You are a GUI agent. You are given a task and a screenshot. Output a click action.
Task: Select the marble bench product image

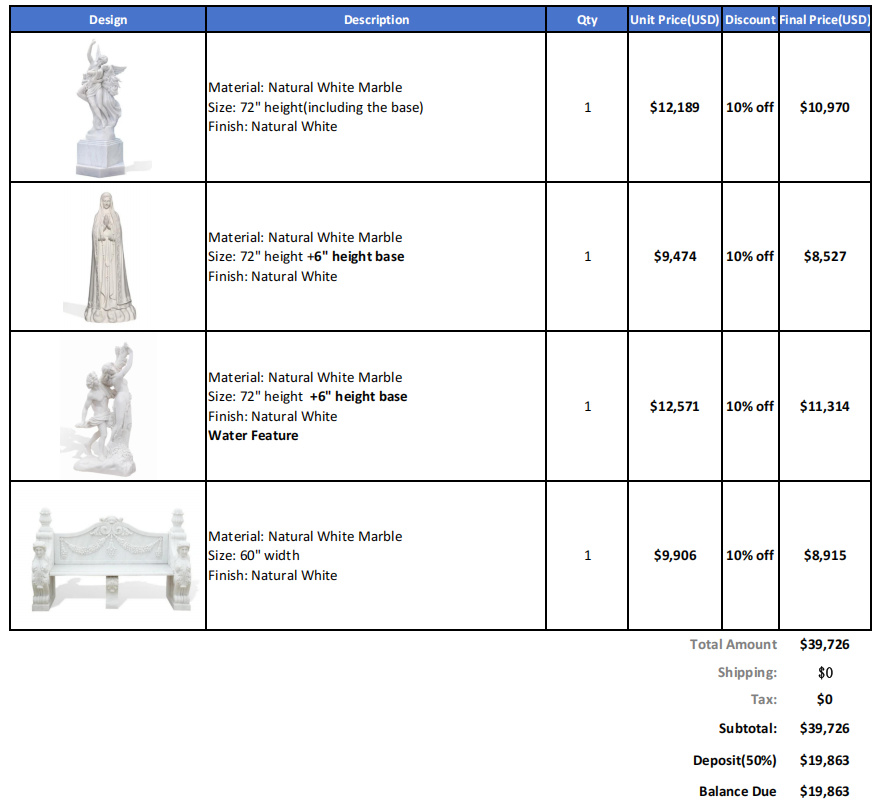107,555
